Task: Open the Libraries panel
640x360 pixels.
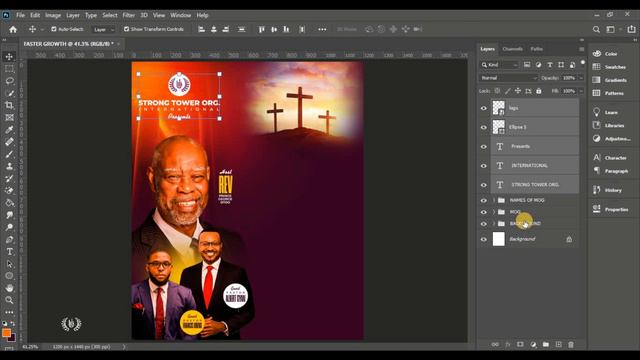Action: (609, 125)
